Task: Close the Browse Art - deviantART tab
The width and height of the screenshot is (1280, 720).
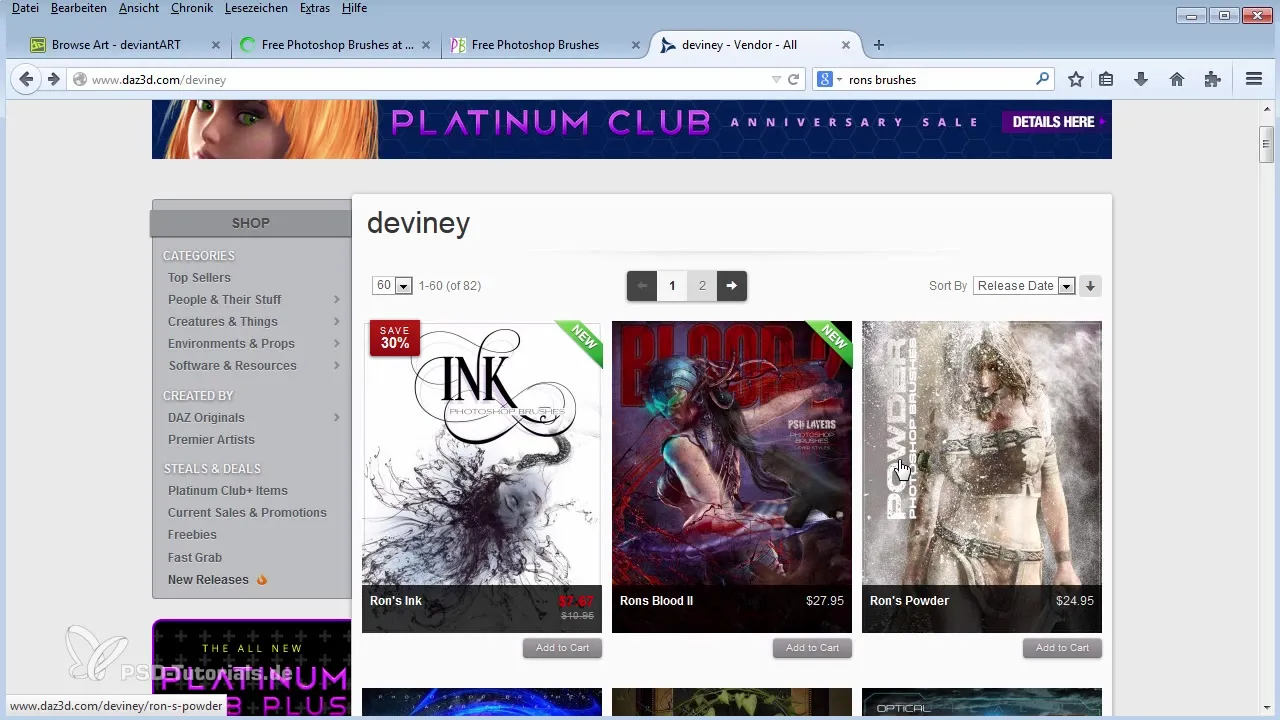Action: tap(216, 45)
